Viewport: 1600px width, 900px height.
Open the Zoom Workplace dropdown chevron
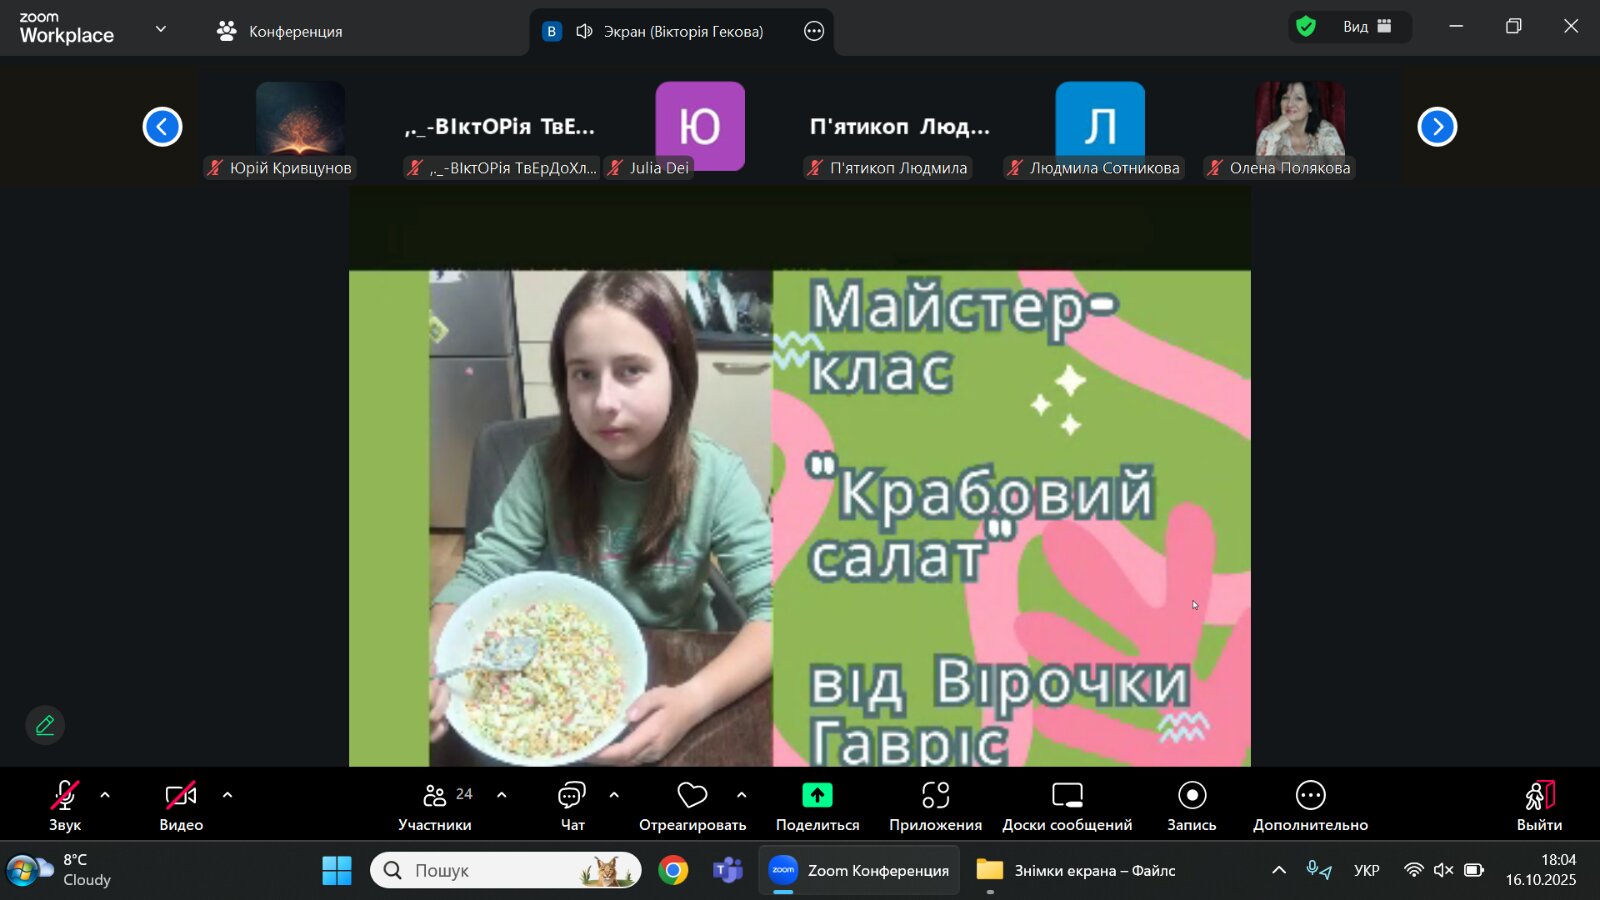(x=161, y=29)
